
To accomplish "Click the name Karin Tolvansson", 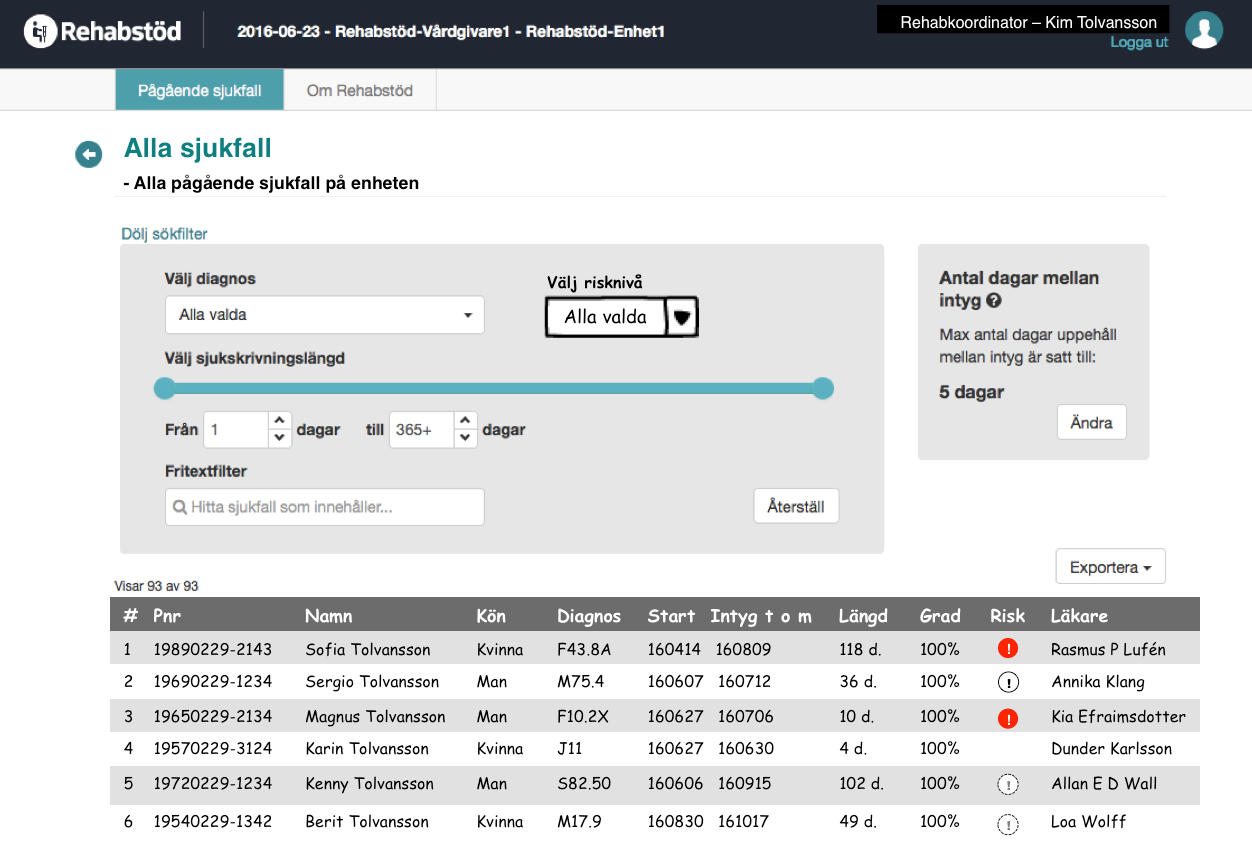I will 367,749.
